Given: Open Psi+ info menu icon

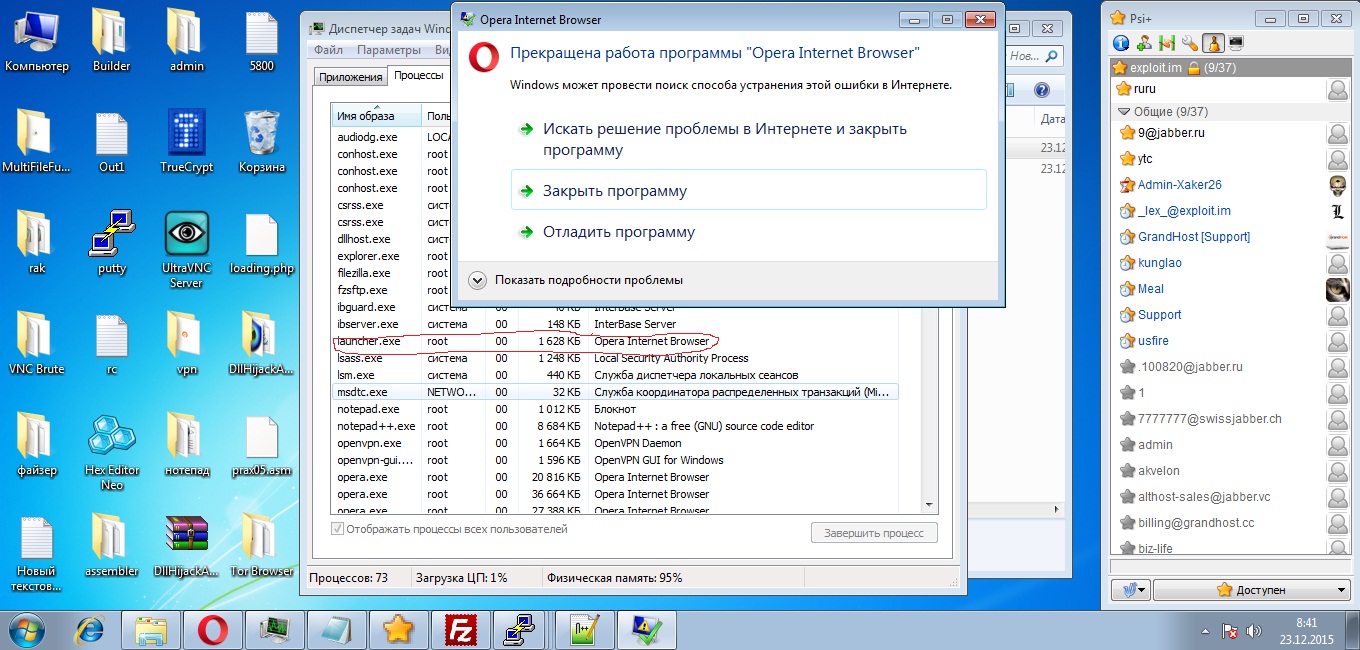Looking at the screenshot, I should point(1120,43).
